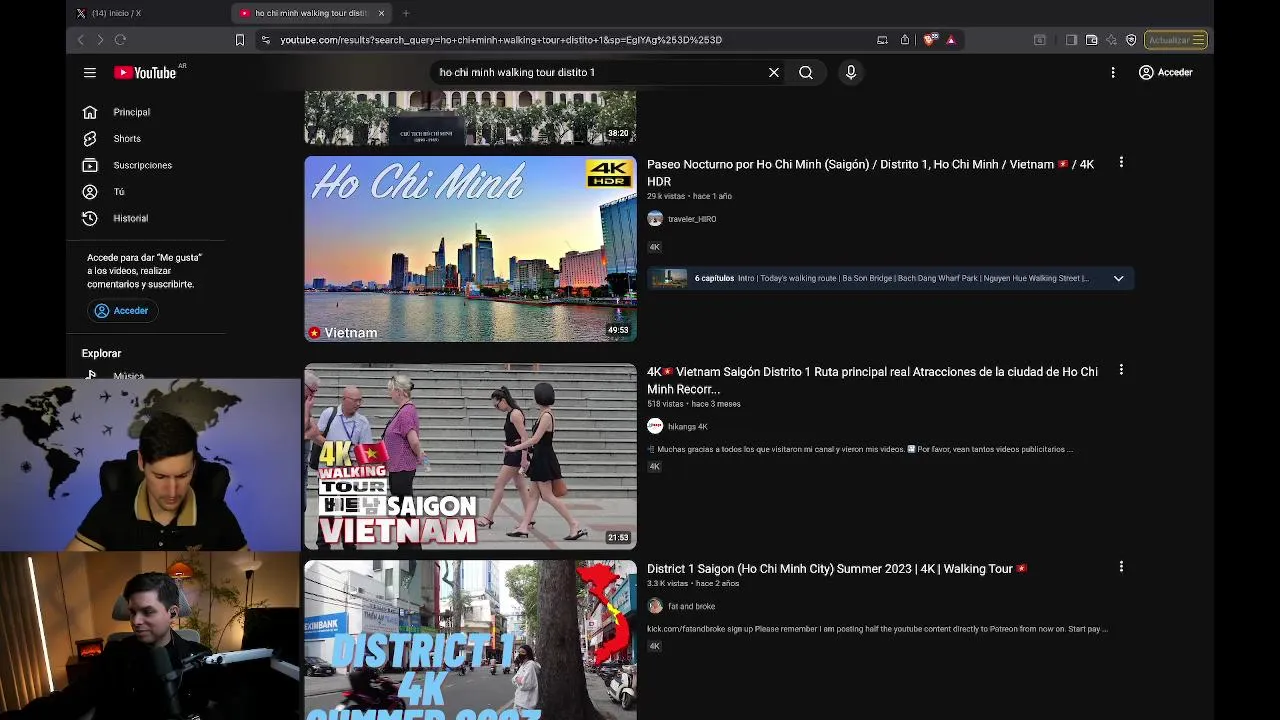This screenshot has height=720, width=1280.
Task: Visit the hikangs 4K channel
Action: [x=687, y=427]
